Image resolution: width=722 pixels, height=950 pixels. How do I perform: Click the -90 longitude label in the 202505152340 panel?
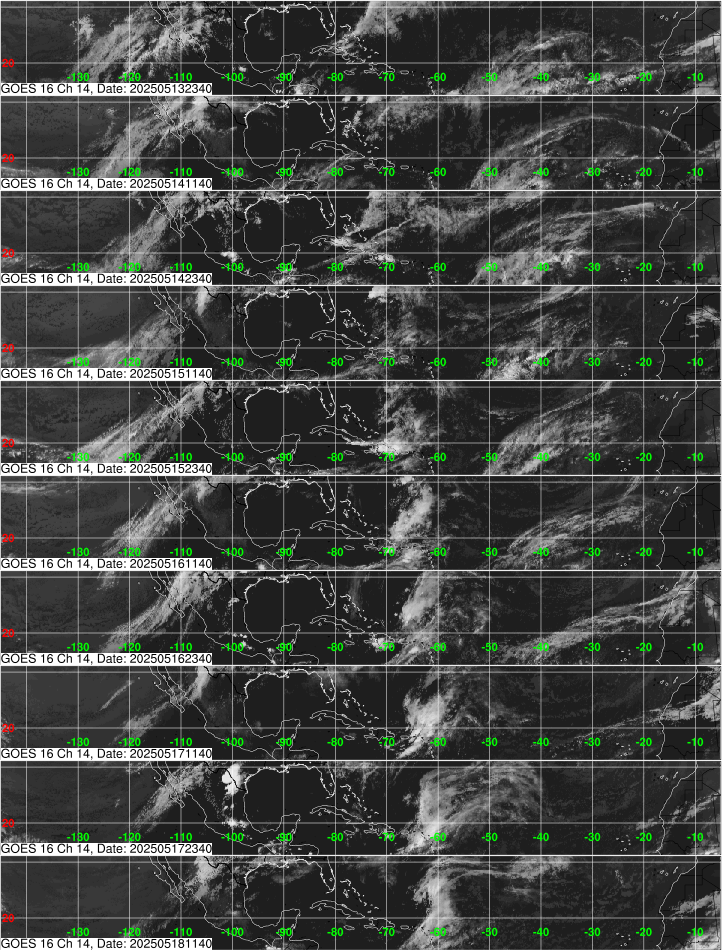click(283, 457)
